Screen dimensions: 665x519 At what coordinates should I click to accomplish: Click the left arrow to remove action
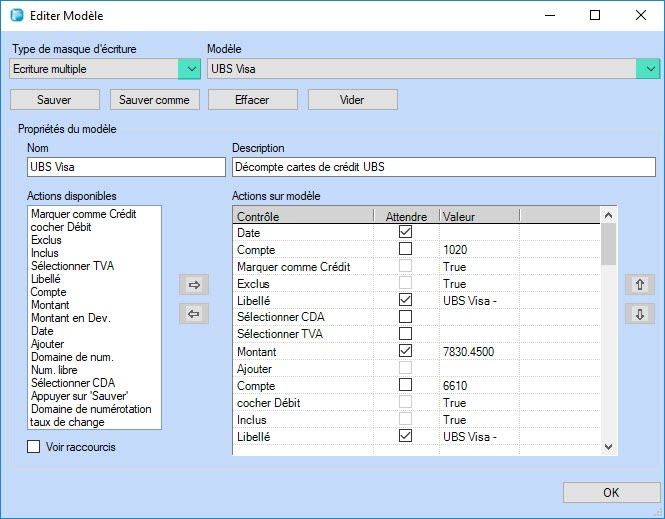click(195, 314)
